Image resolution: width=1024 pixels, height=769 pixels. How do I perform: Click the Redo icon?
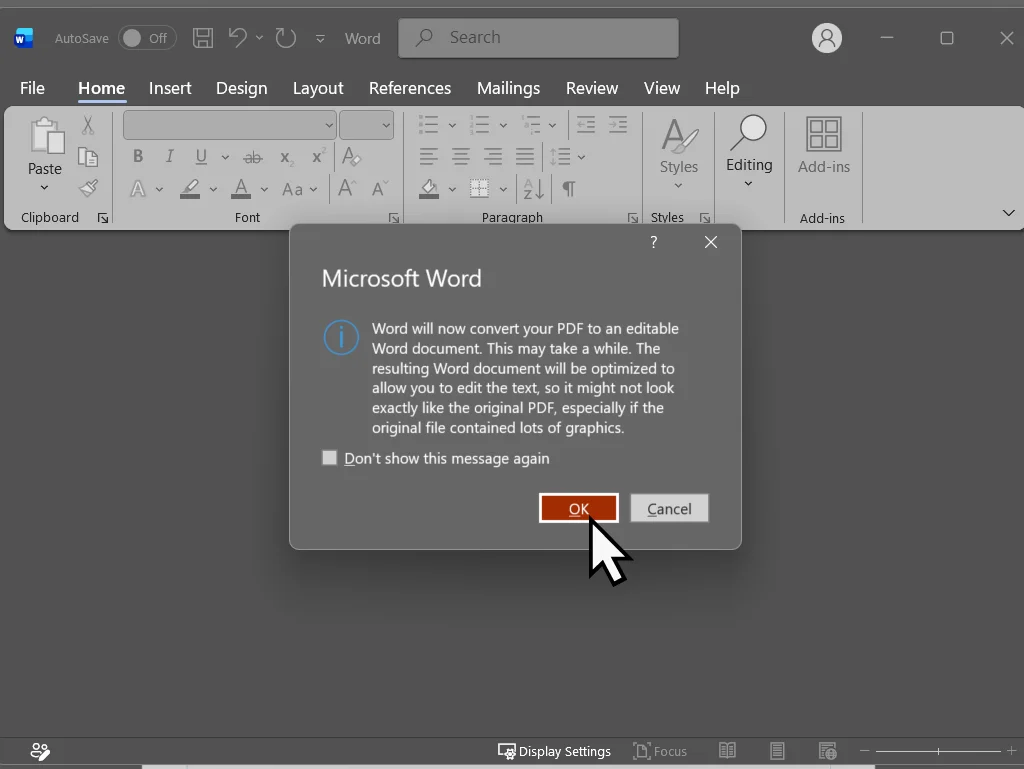tap(285, 38)
